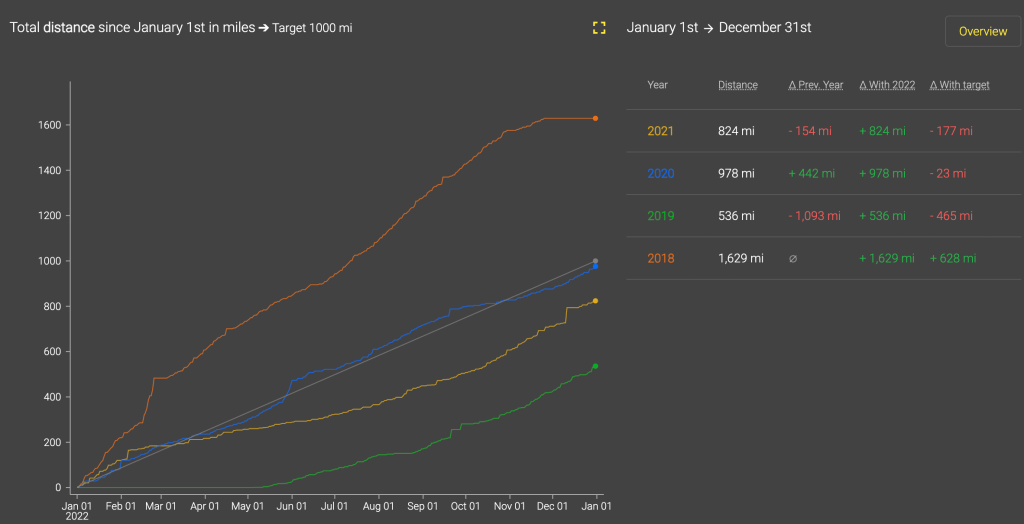Click the Δ With target column header
Image resolution: width=1024 pixels, height=524 pixels.
tap(959, 85)
